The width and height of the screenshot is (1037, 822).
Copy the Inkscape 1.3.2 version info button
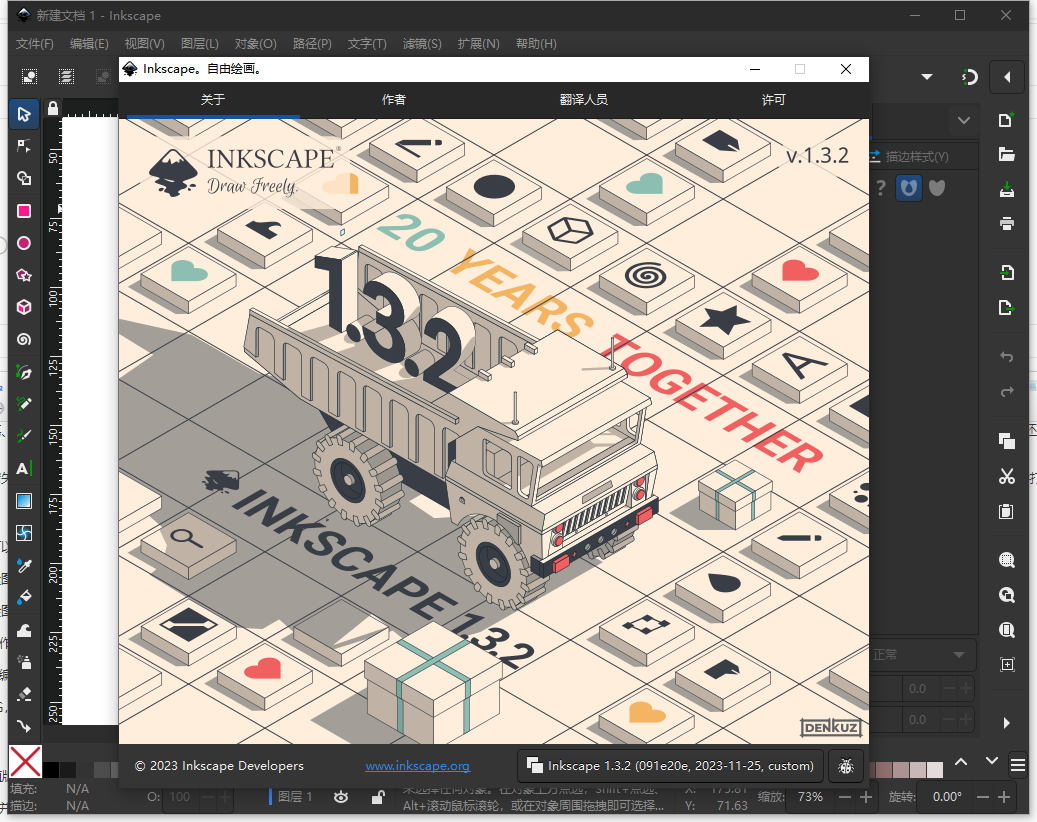[x=670, y=766]
